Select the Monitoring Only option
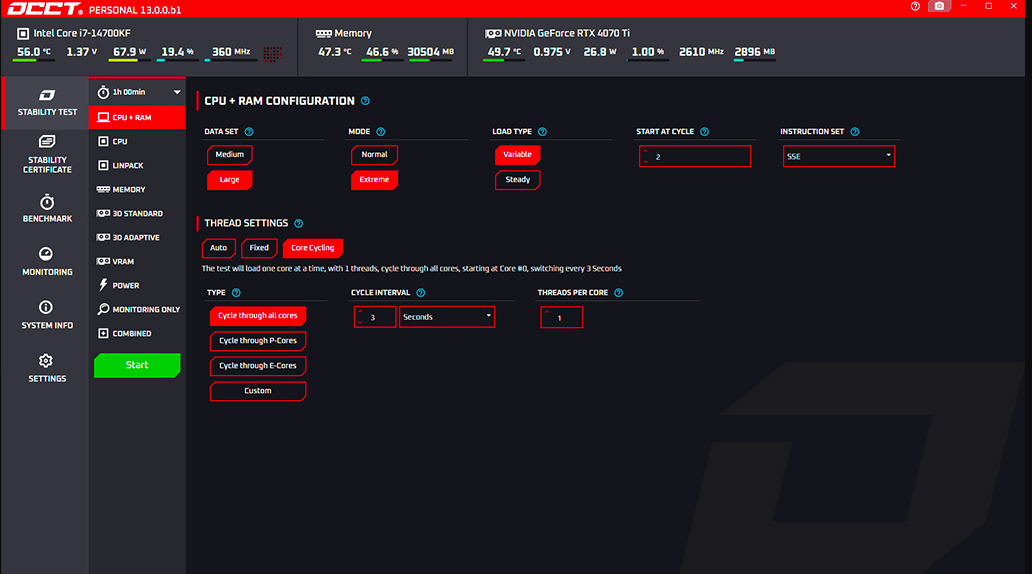This screenshot has height=574, width=1032. click(138, 309)
